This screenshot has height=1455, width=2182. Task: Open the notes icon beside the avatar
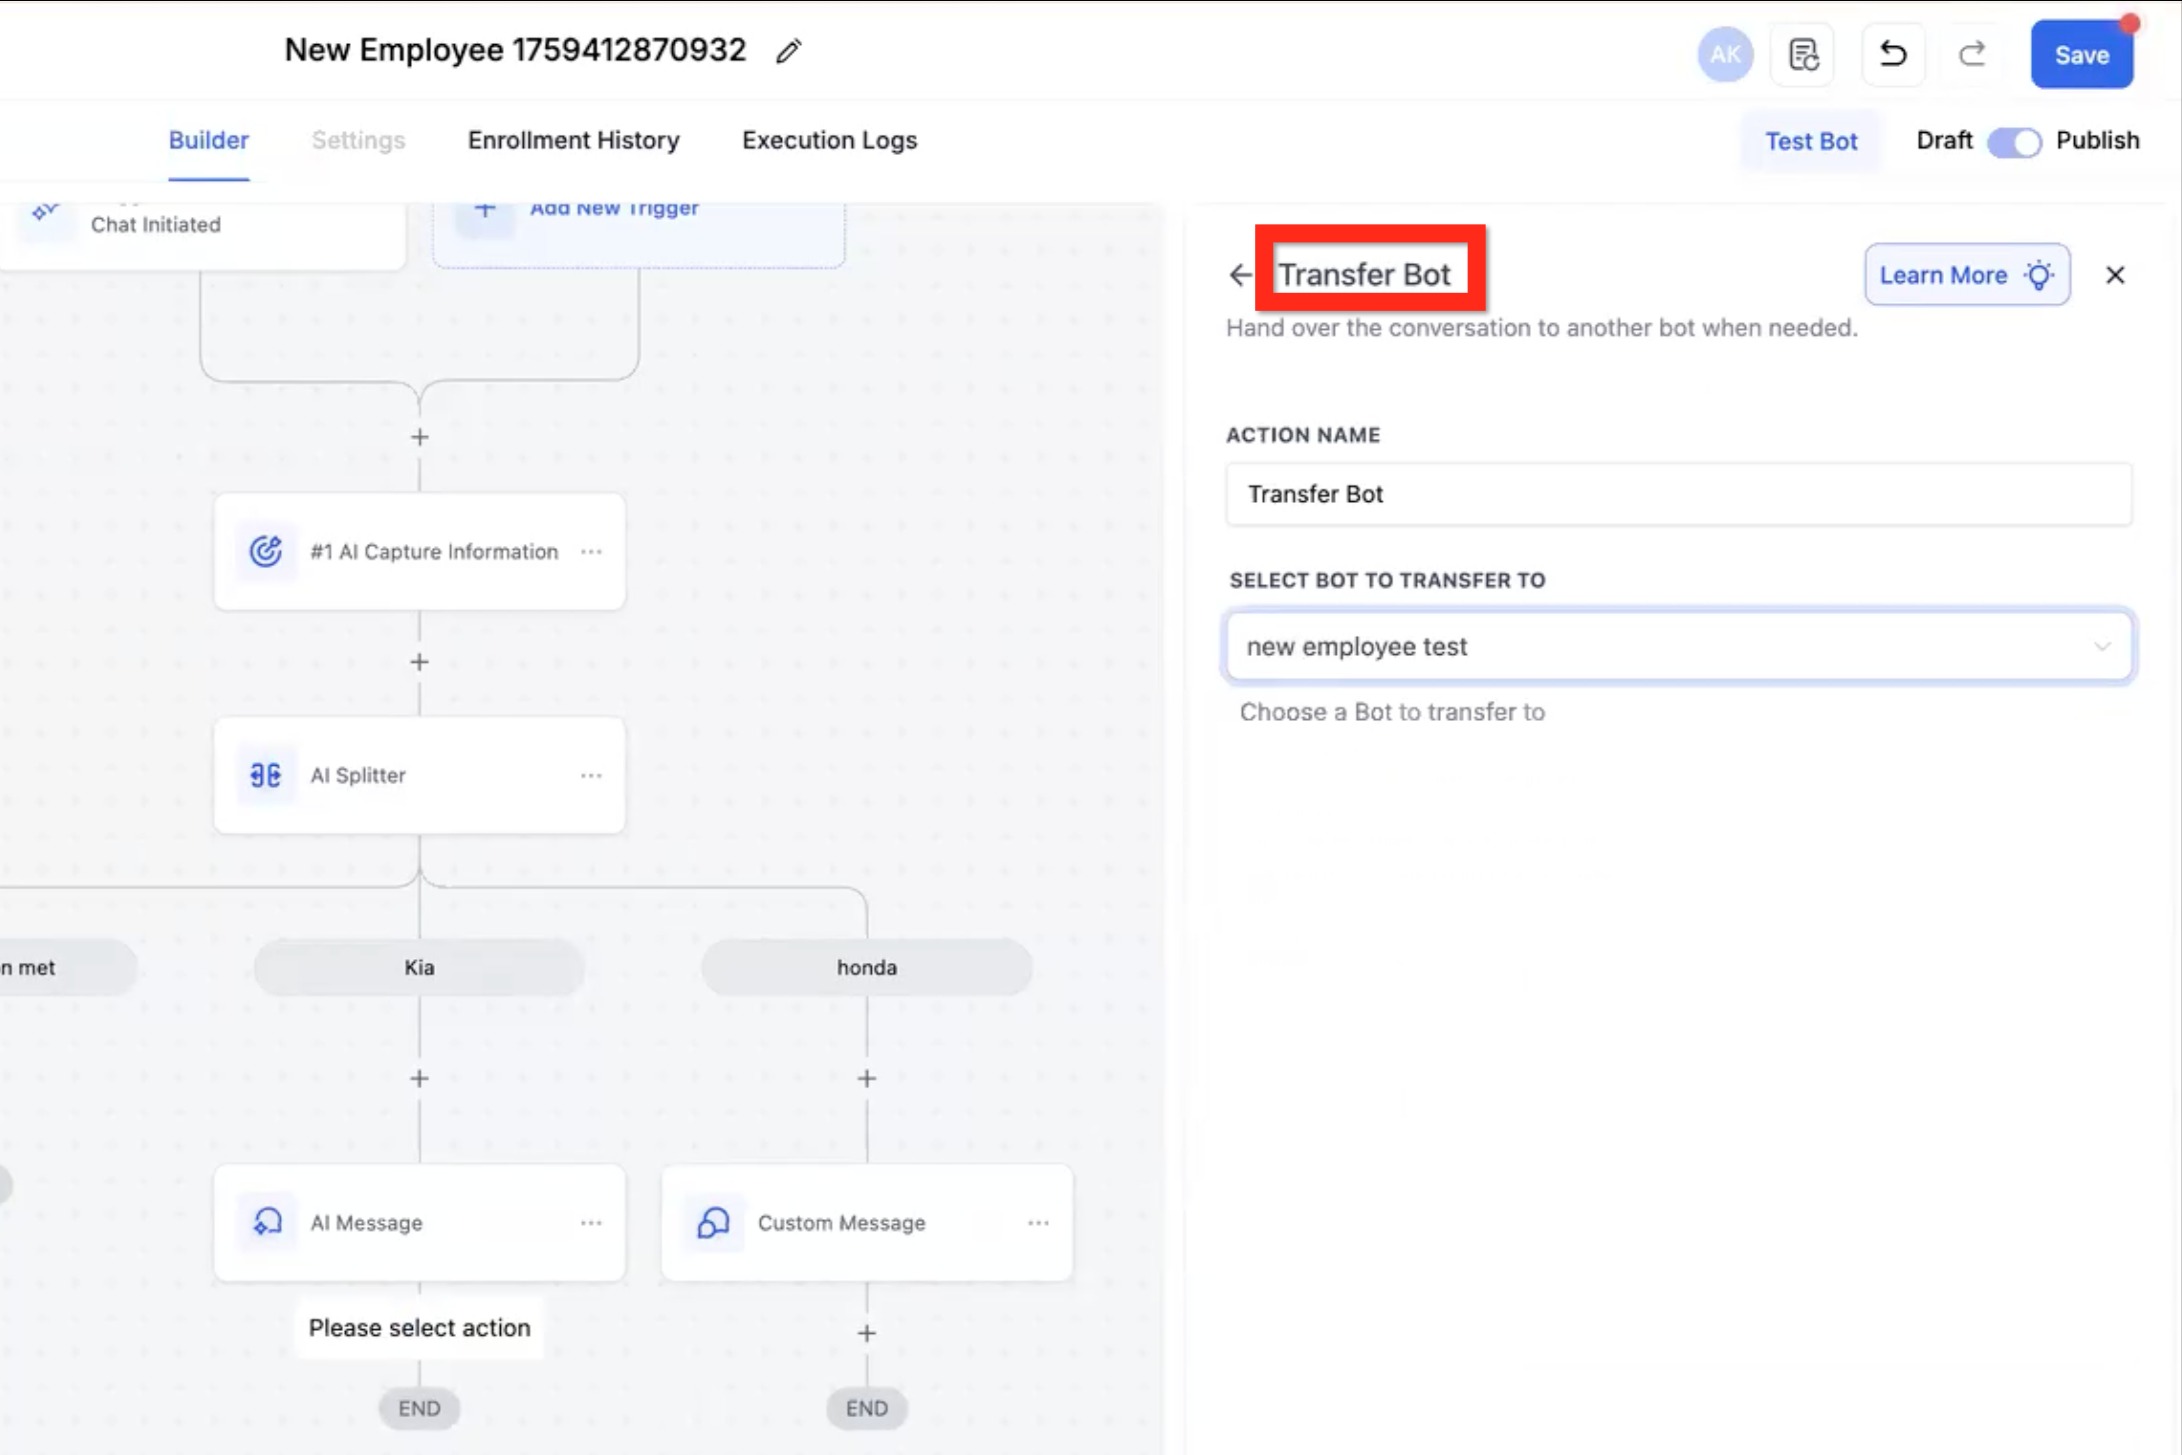pos(1803,54)
